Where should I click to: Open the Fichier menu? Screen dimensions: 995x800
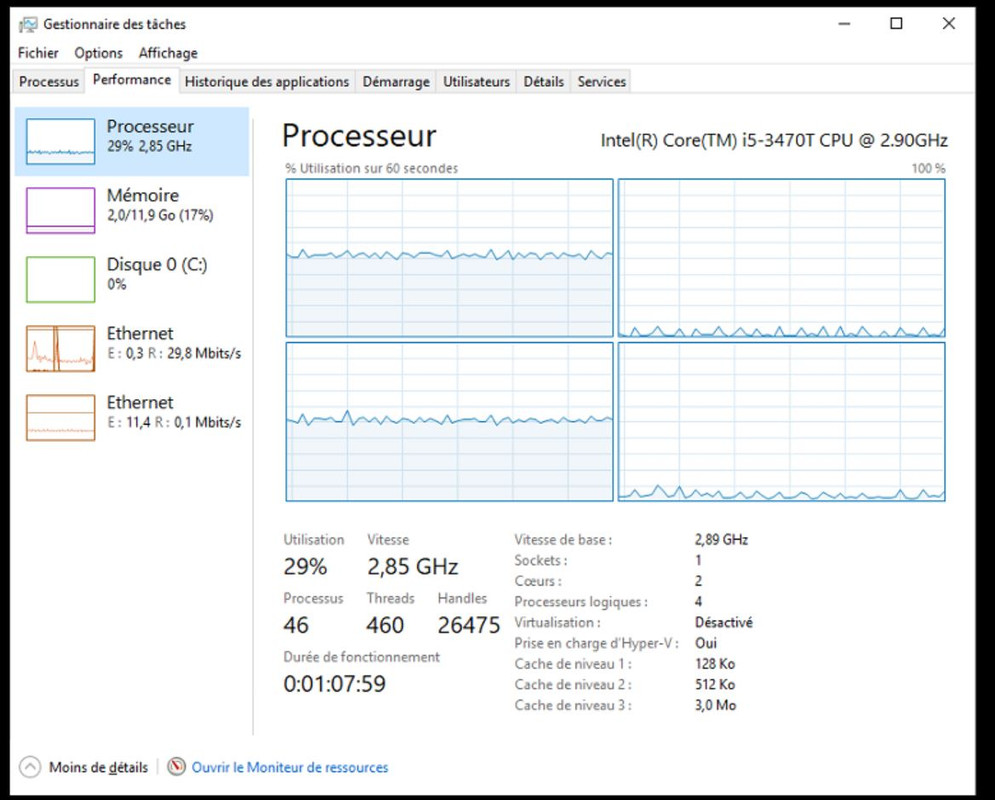coord(38,53)
